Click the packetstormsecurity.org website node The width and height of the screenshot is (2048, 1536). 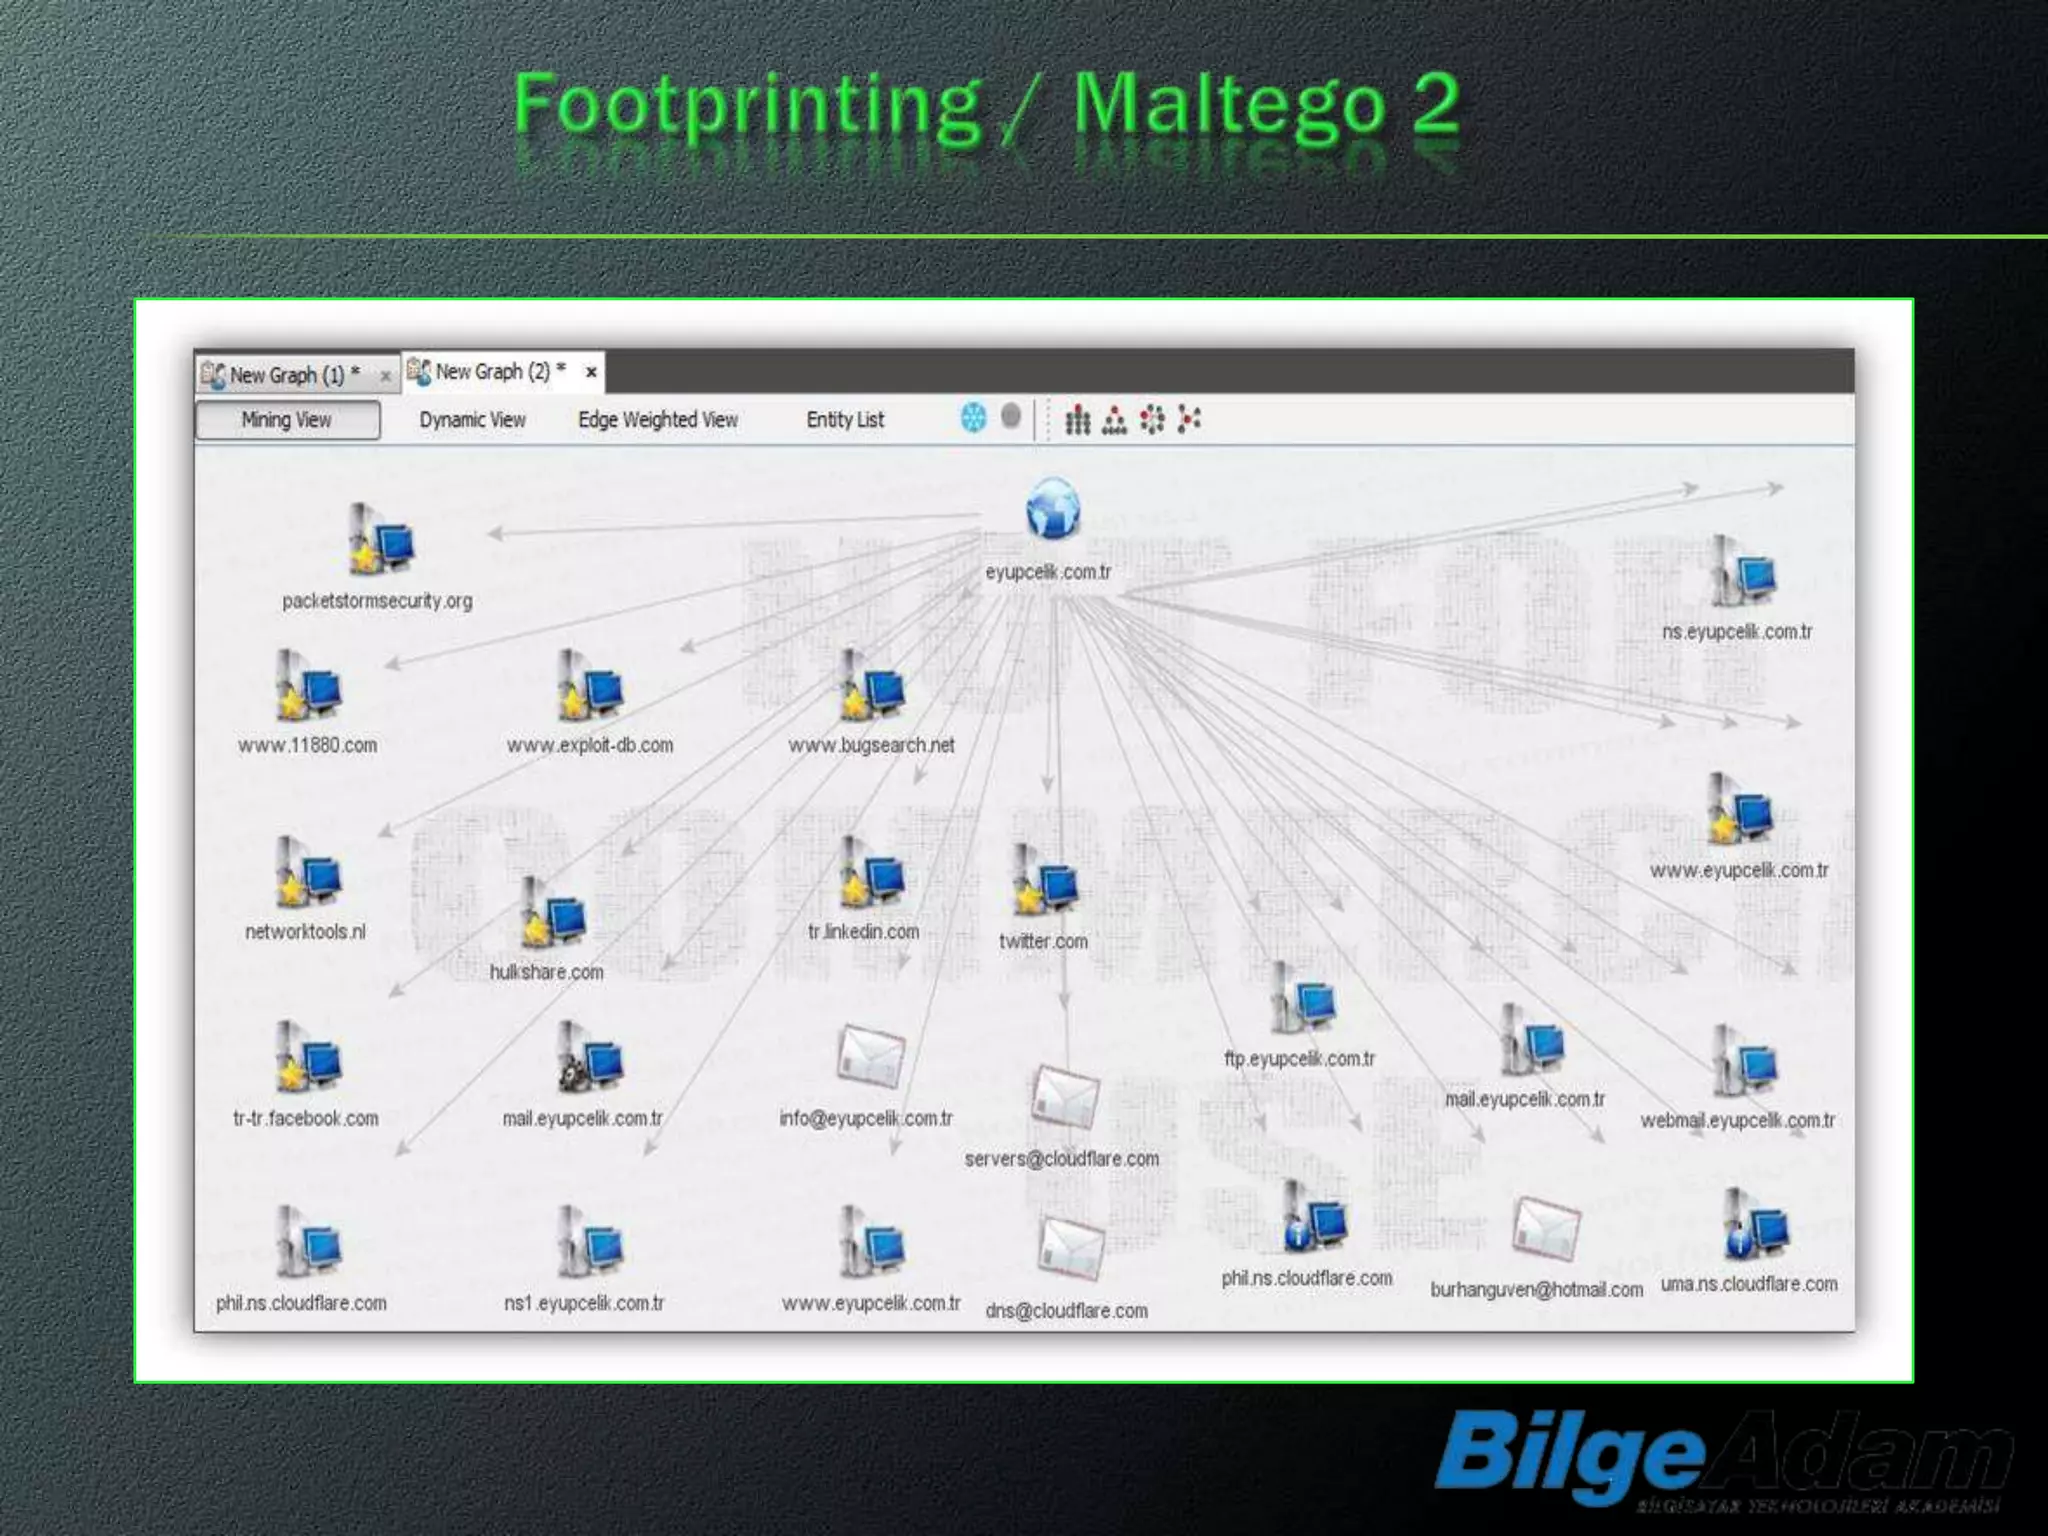pyautogui.click(x=380, y=541)
